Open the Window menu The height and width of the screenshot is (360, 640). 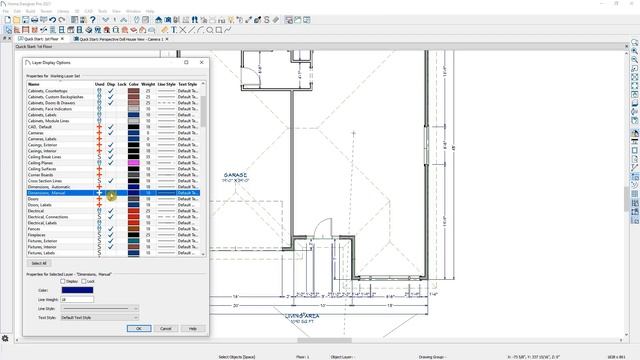[133, 11]
